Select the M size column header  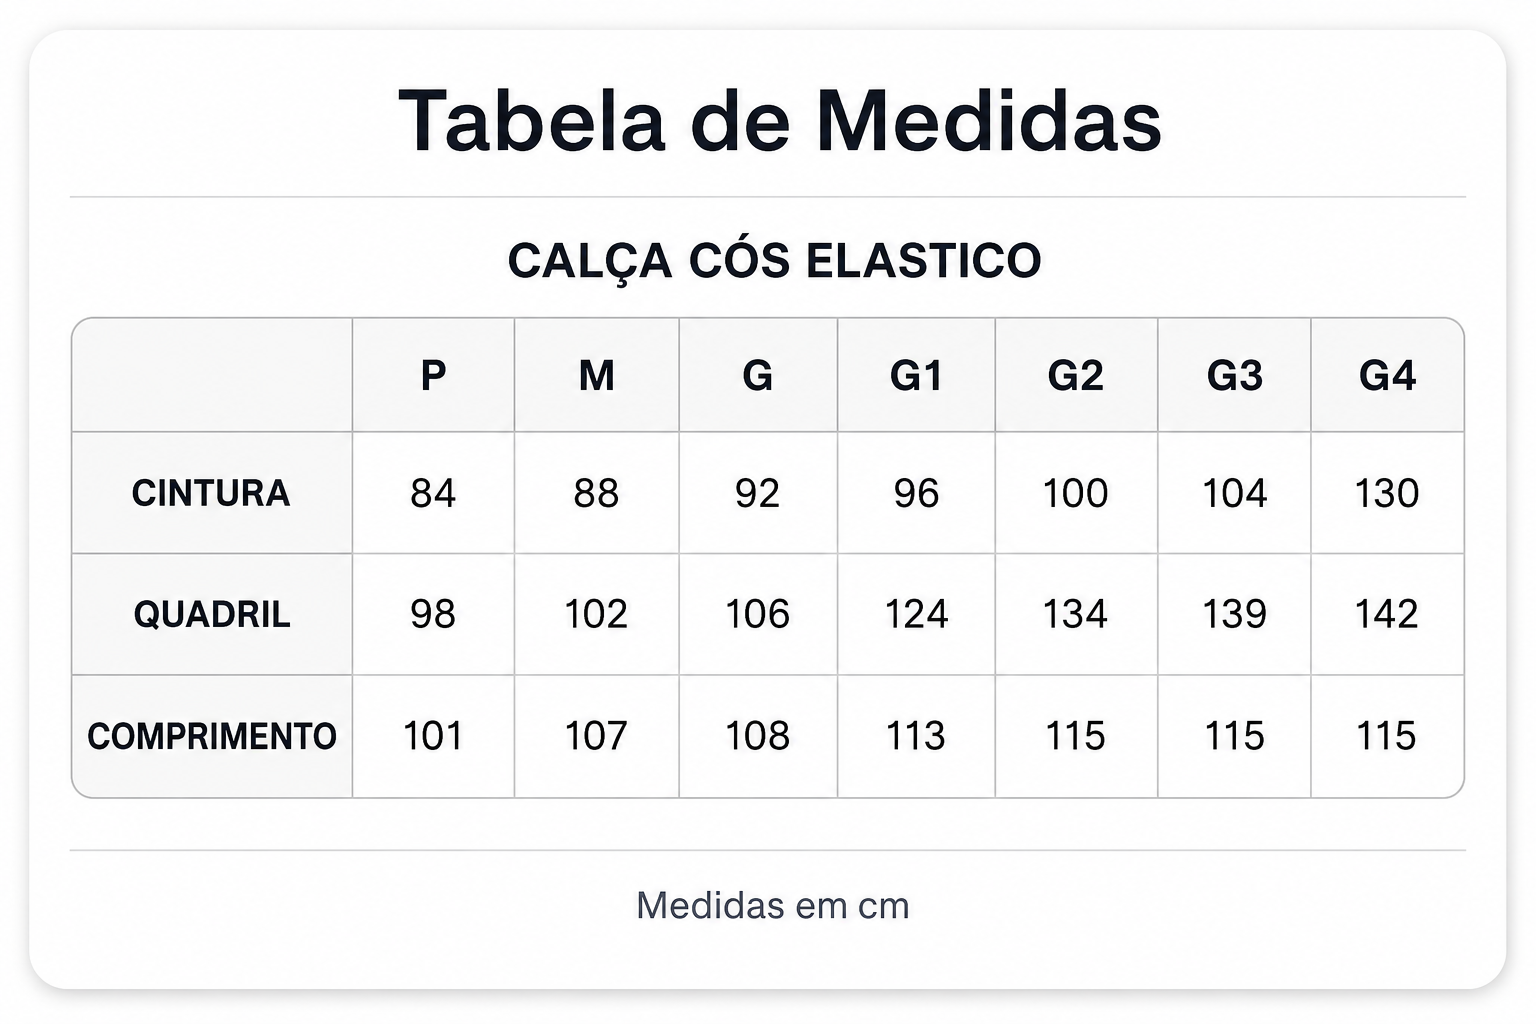click(x=596, y=376)
